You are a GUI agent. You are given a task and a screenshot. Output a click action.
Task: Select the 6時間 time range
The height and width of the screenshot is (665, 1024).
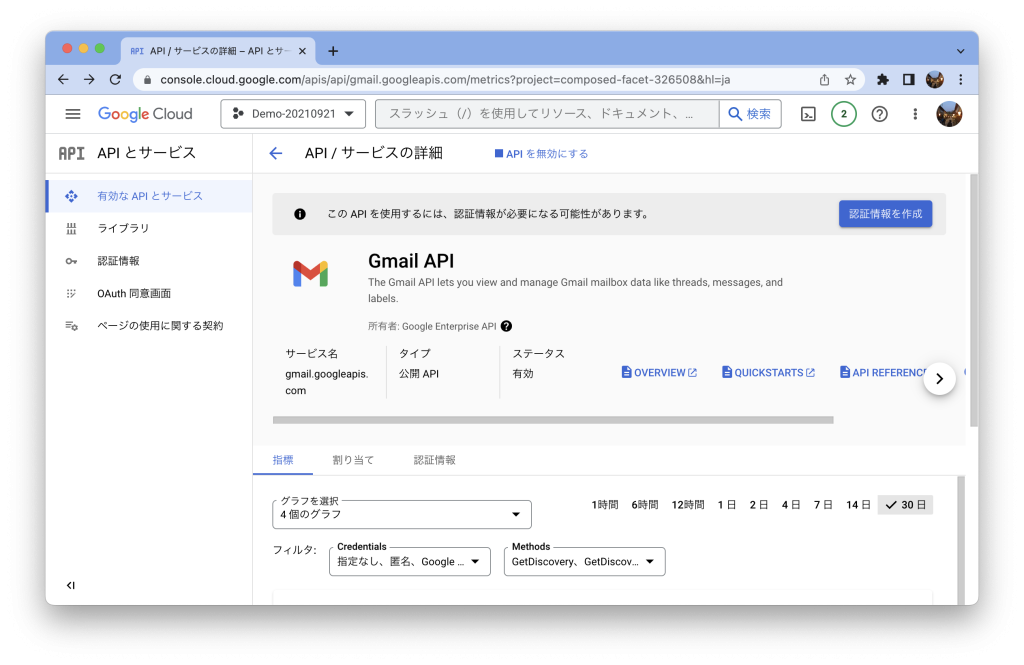[x=645, y=505]
